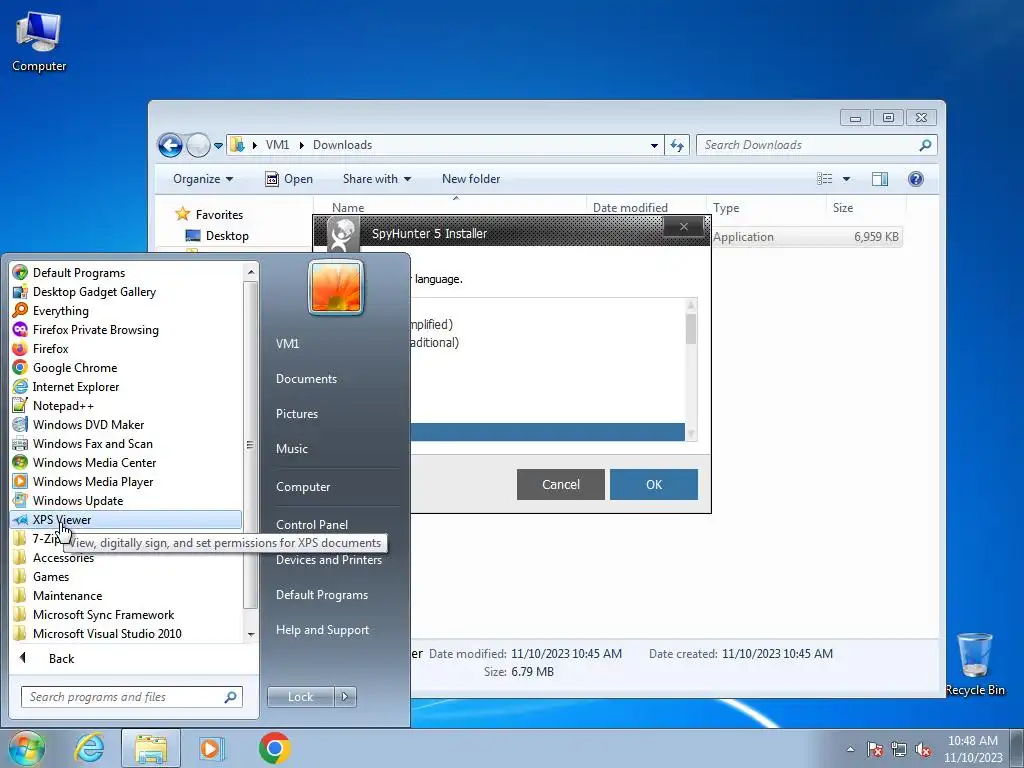1024x768 pixels.
Task: Click the muted volume tray icon
Action: click(923, 749)
